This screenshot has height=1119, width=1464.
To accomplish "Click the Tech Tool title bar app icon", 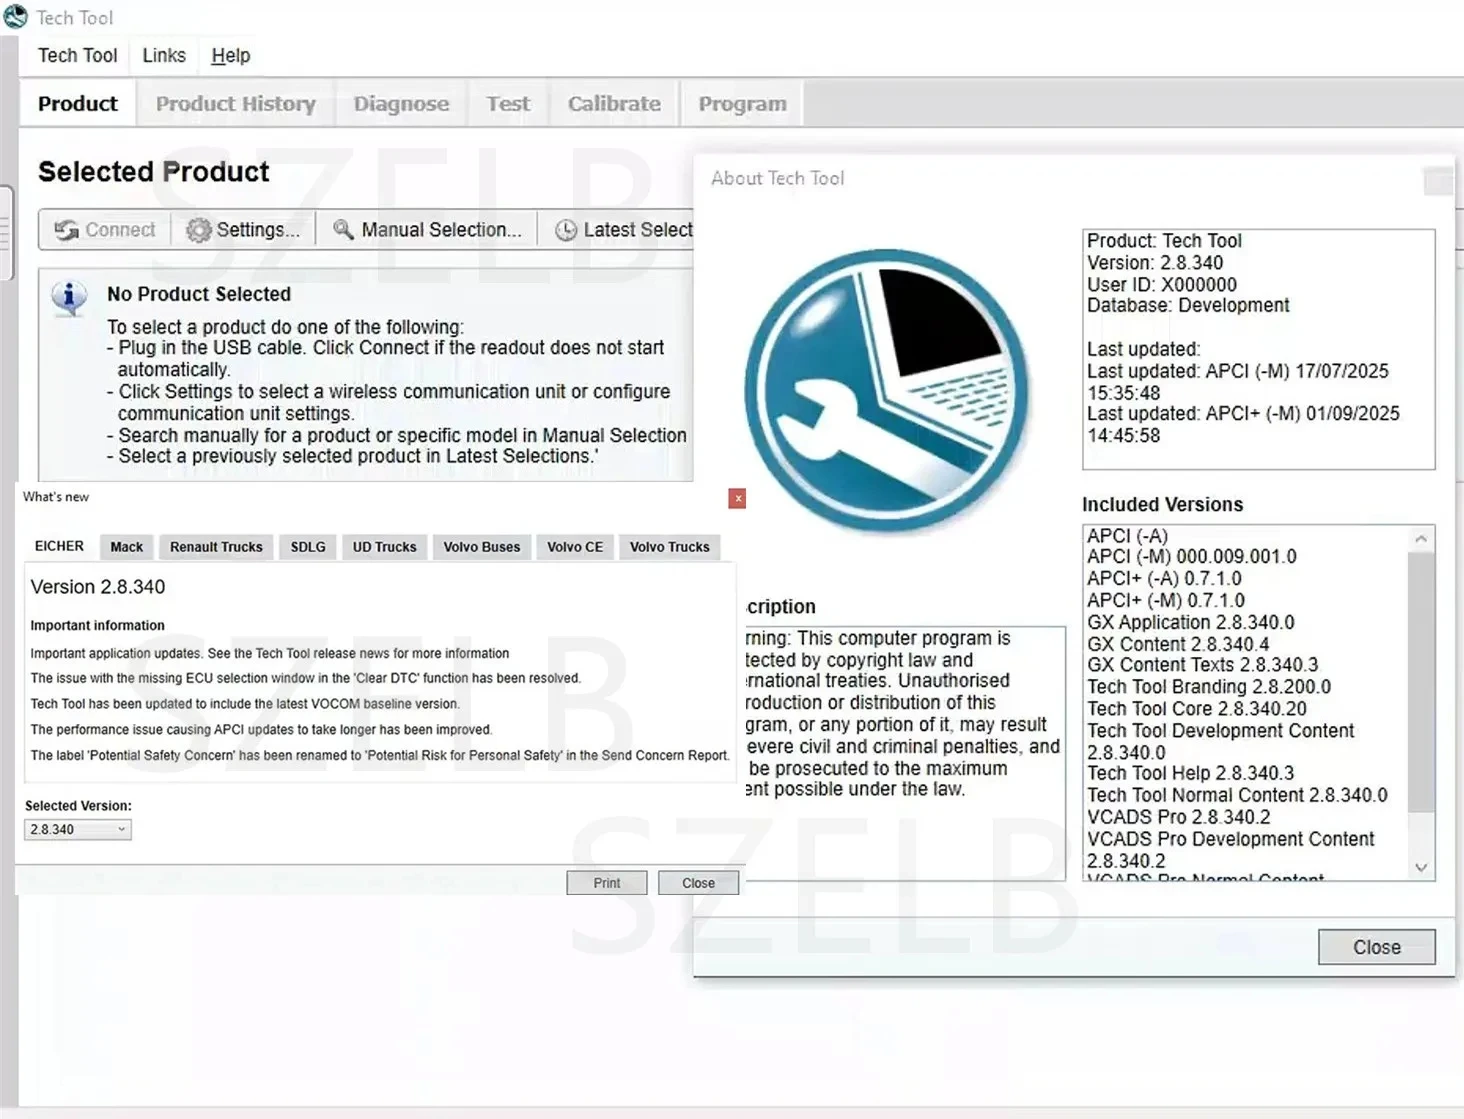I will [x=15, y=17].
